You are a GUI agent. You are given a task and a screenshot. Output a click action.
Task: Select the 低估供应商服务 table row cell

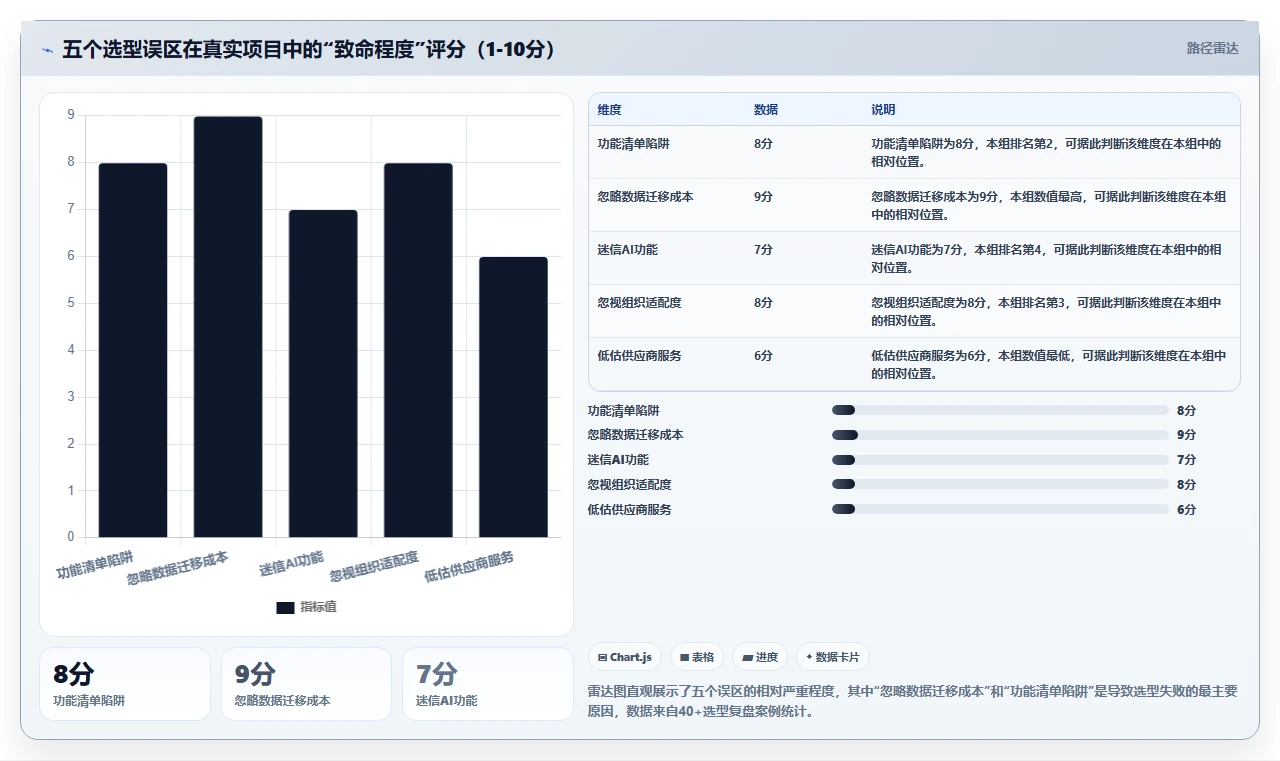[639, 356]
